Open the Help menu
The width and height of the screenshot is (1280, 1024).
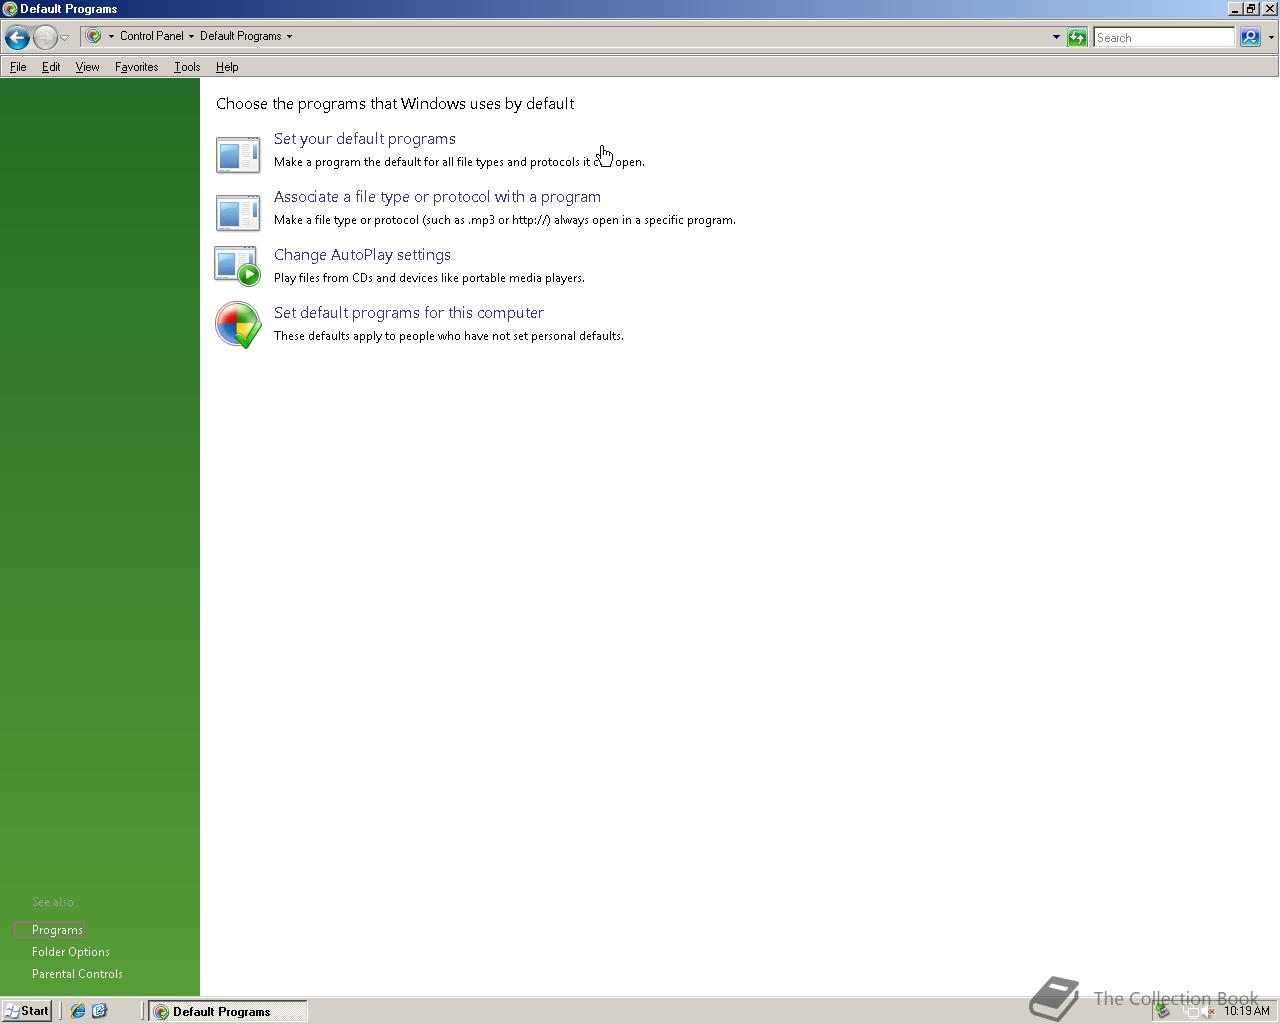pyautogui.click(x=227, y=67)
